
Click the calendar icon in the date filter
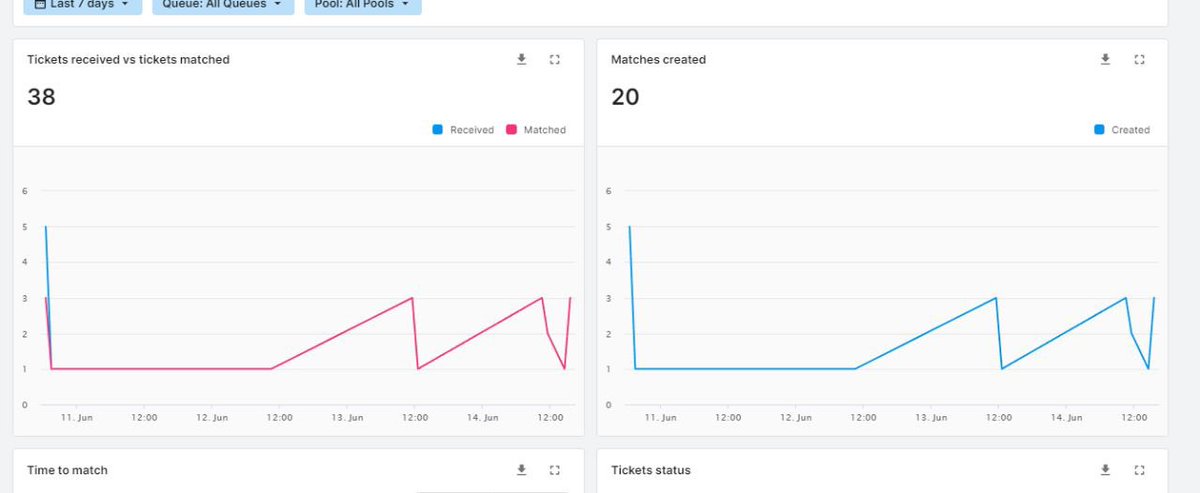point(40,5)
